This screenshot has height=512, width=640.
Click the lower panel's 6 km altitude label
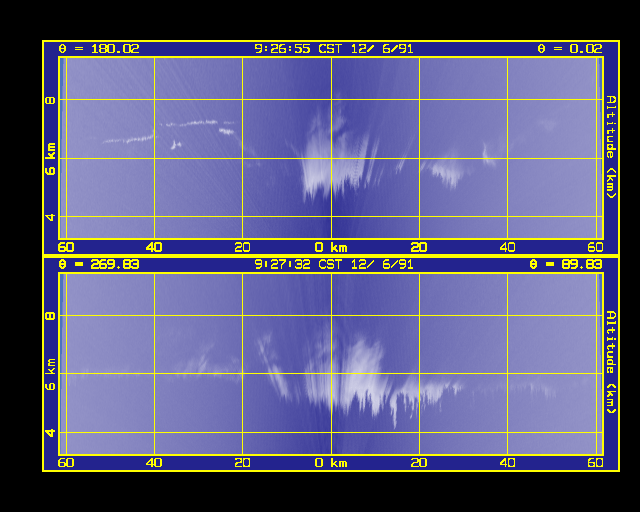(50, 374)
